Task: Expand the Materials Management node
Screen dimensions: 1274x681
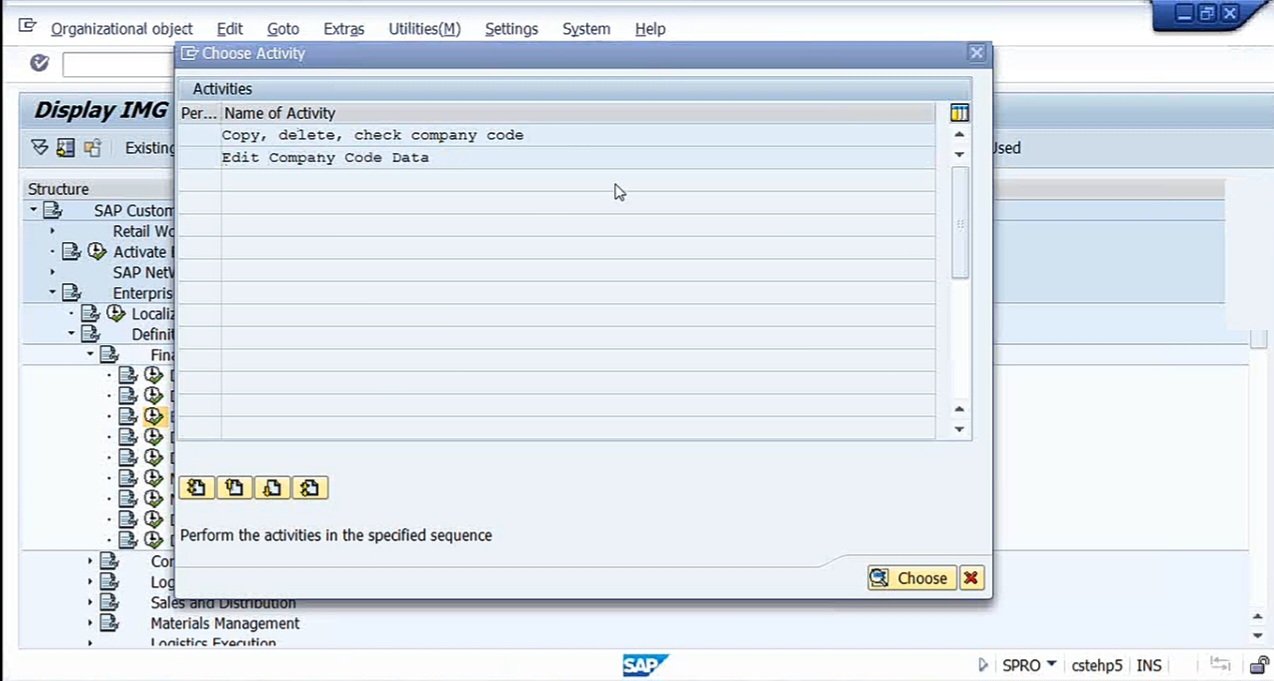Action: 90,623
